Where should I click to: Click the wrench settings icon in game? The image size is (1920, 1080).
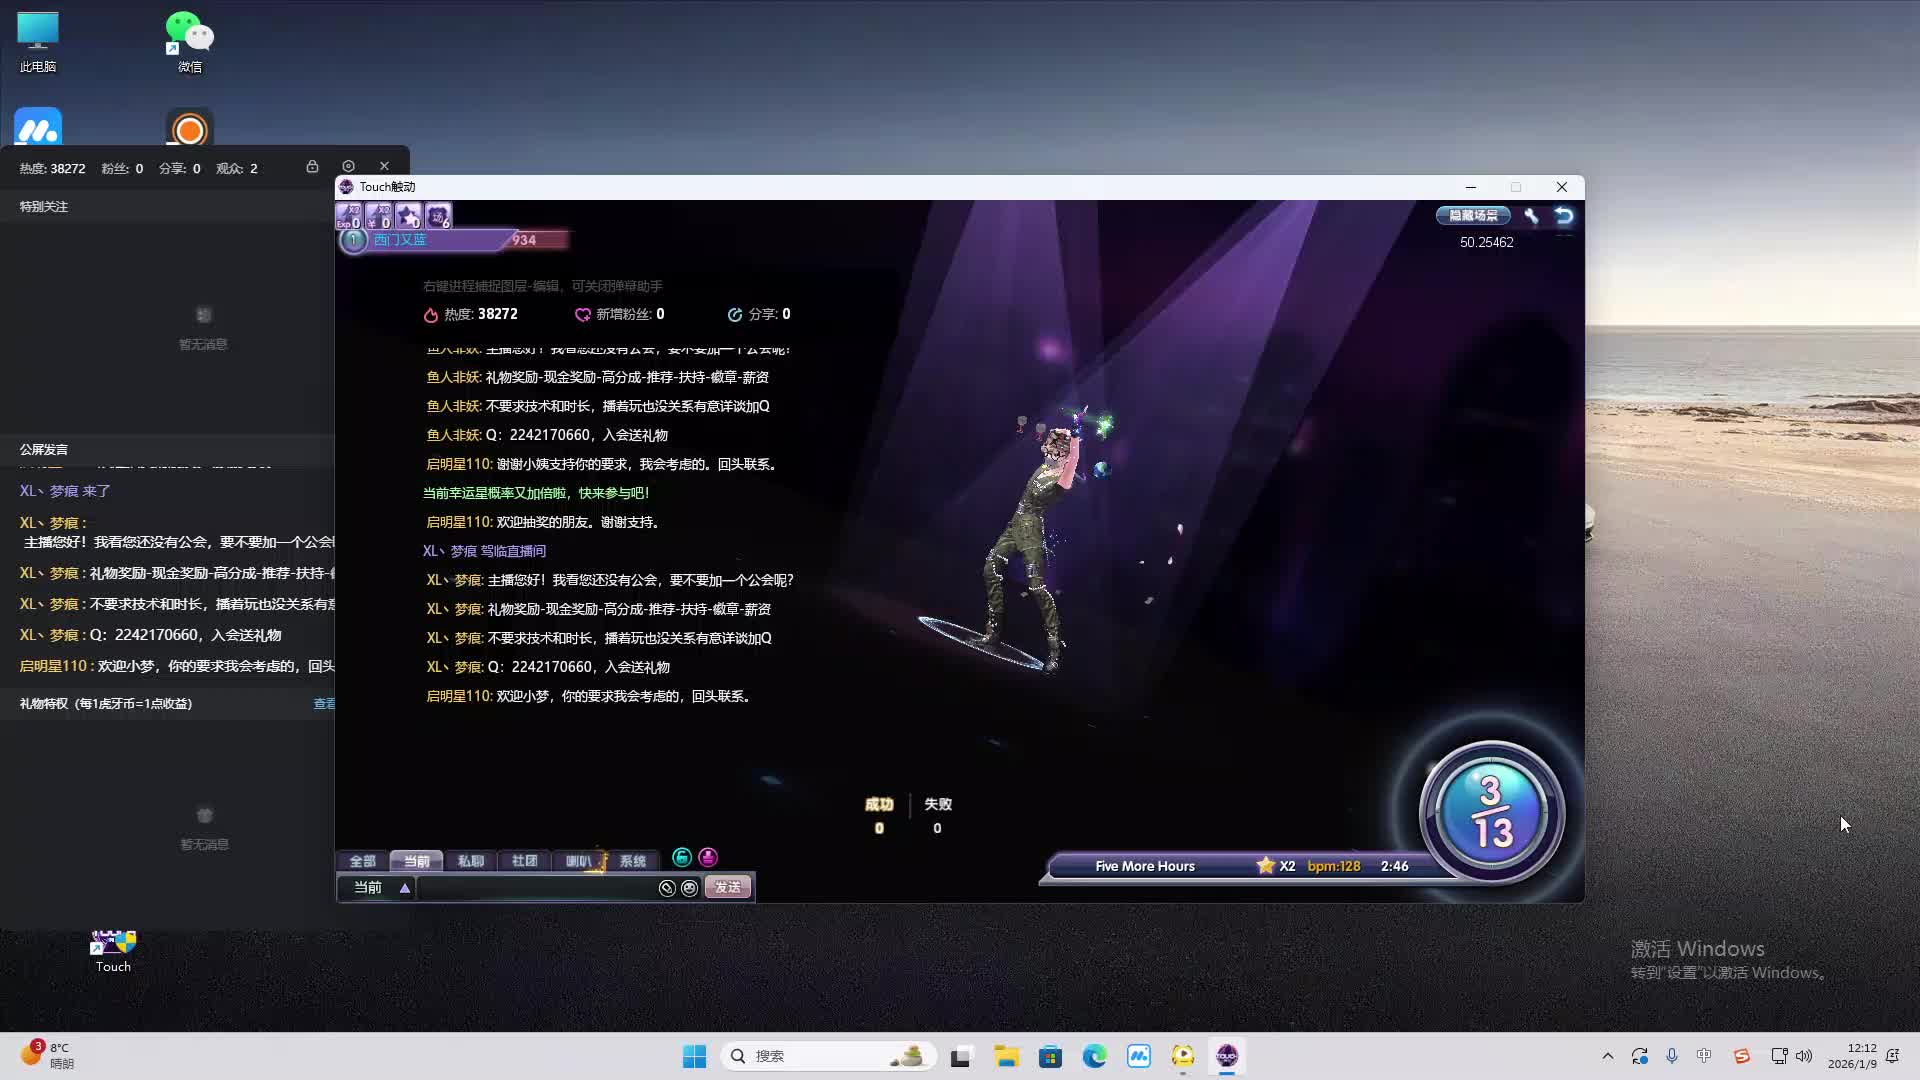[1531, 216]
